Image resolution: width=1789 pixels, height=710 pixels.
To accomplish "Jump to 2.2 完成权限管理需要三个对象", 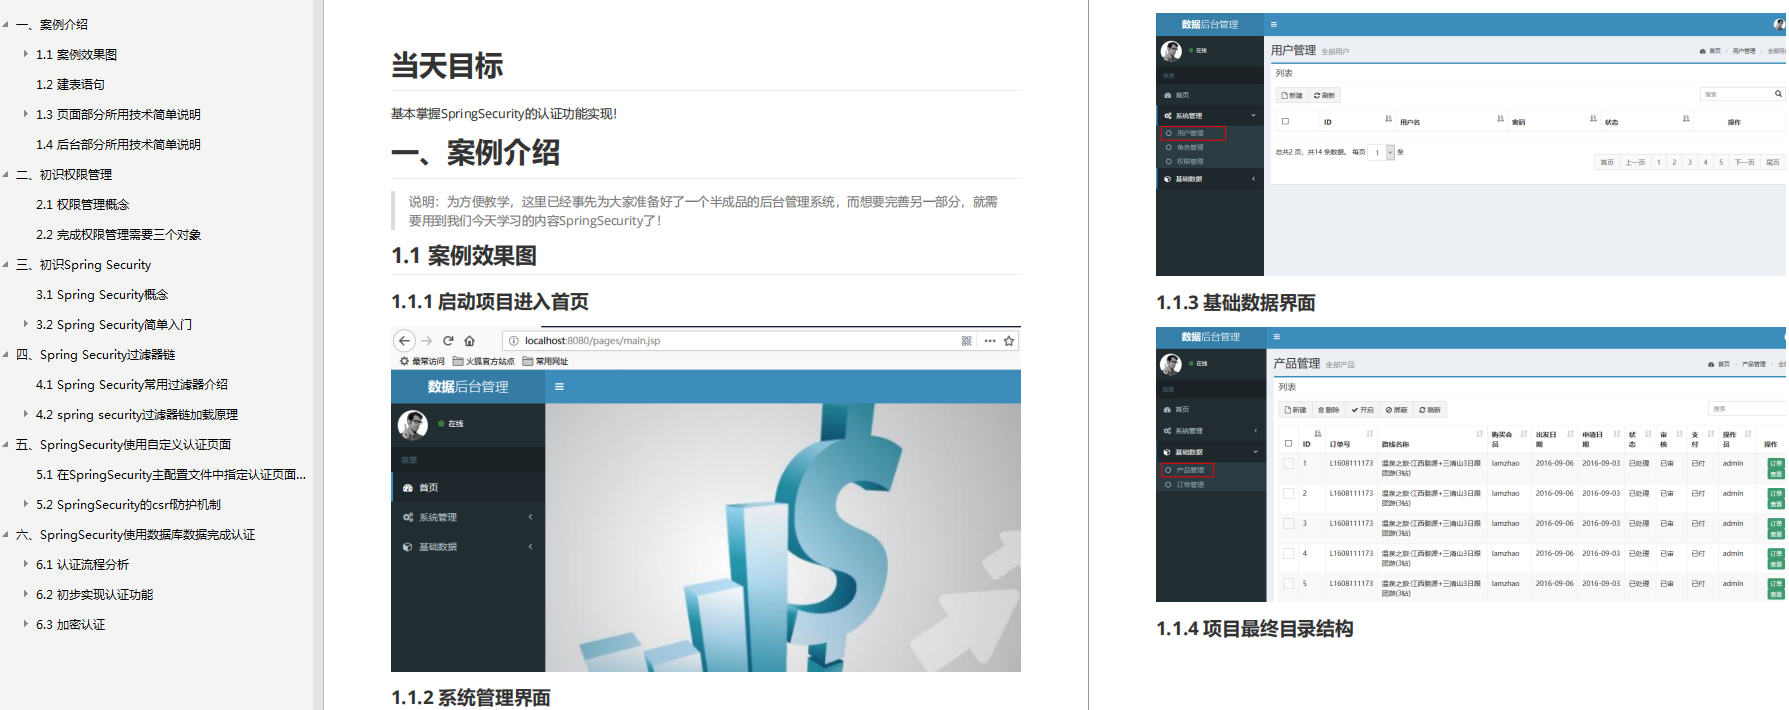I will (119, 234).
